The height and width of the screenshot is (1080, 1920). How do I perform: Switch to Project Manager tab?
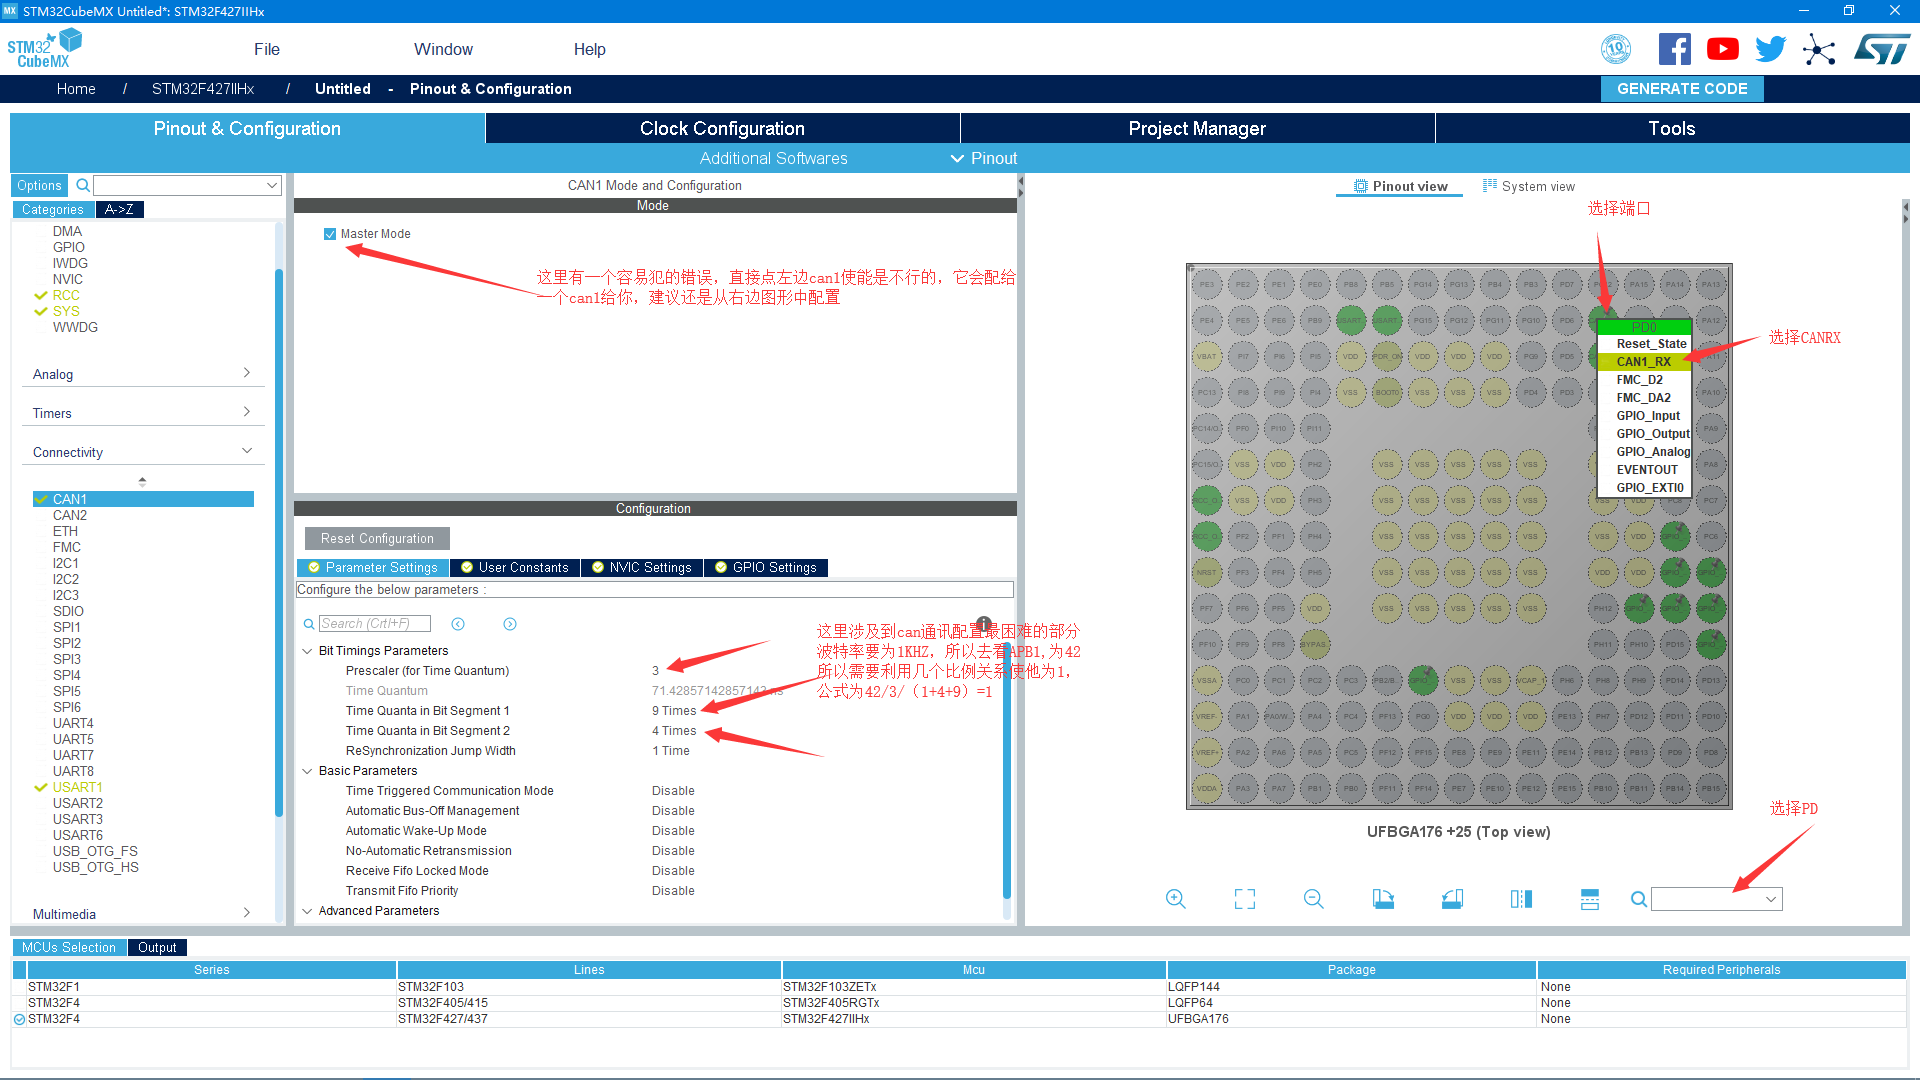1197,128
